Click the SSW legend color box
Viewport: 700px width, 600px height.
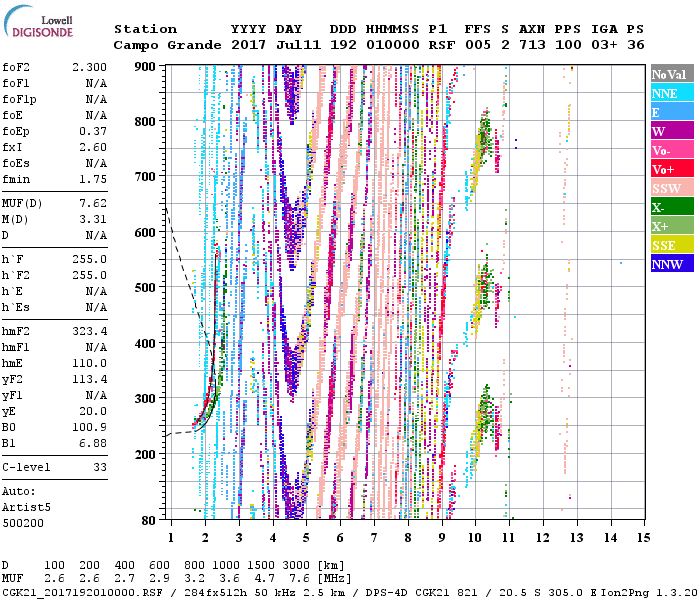pos(669,188)
